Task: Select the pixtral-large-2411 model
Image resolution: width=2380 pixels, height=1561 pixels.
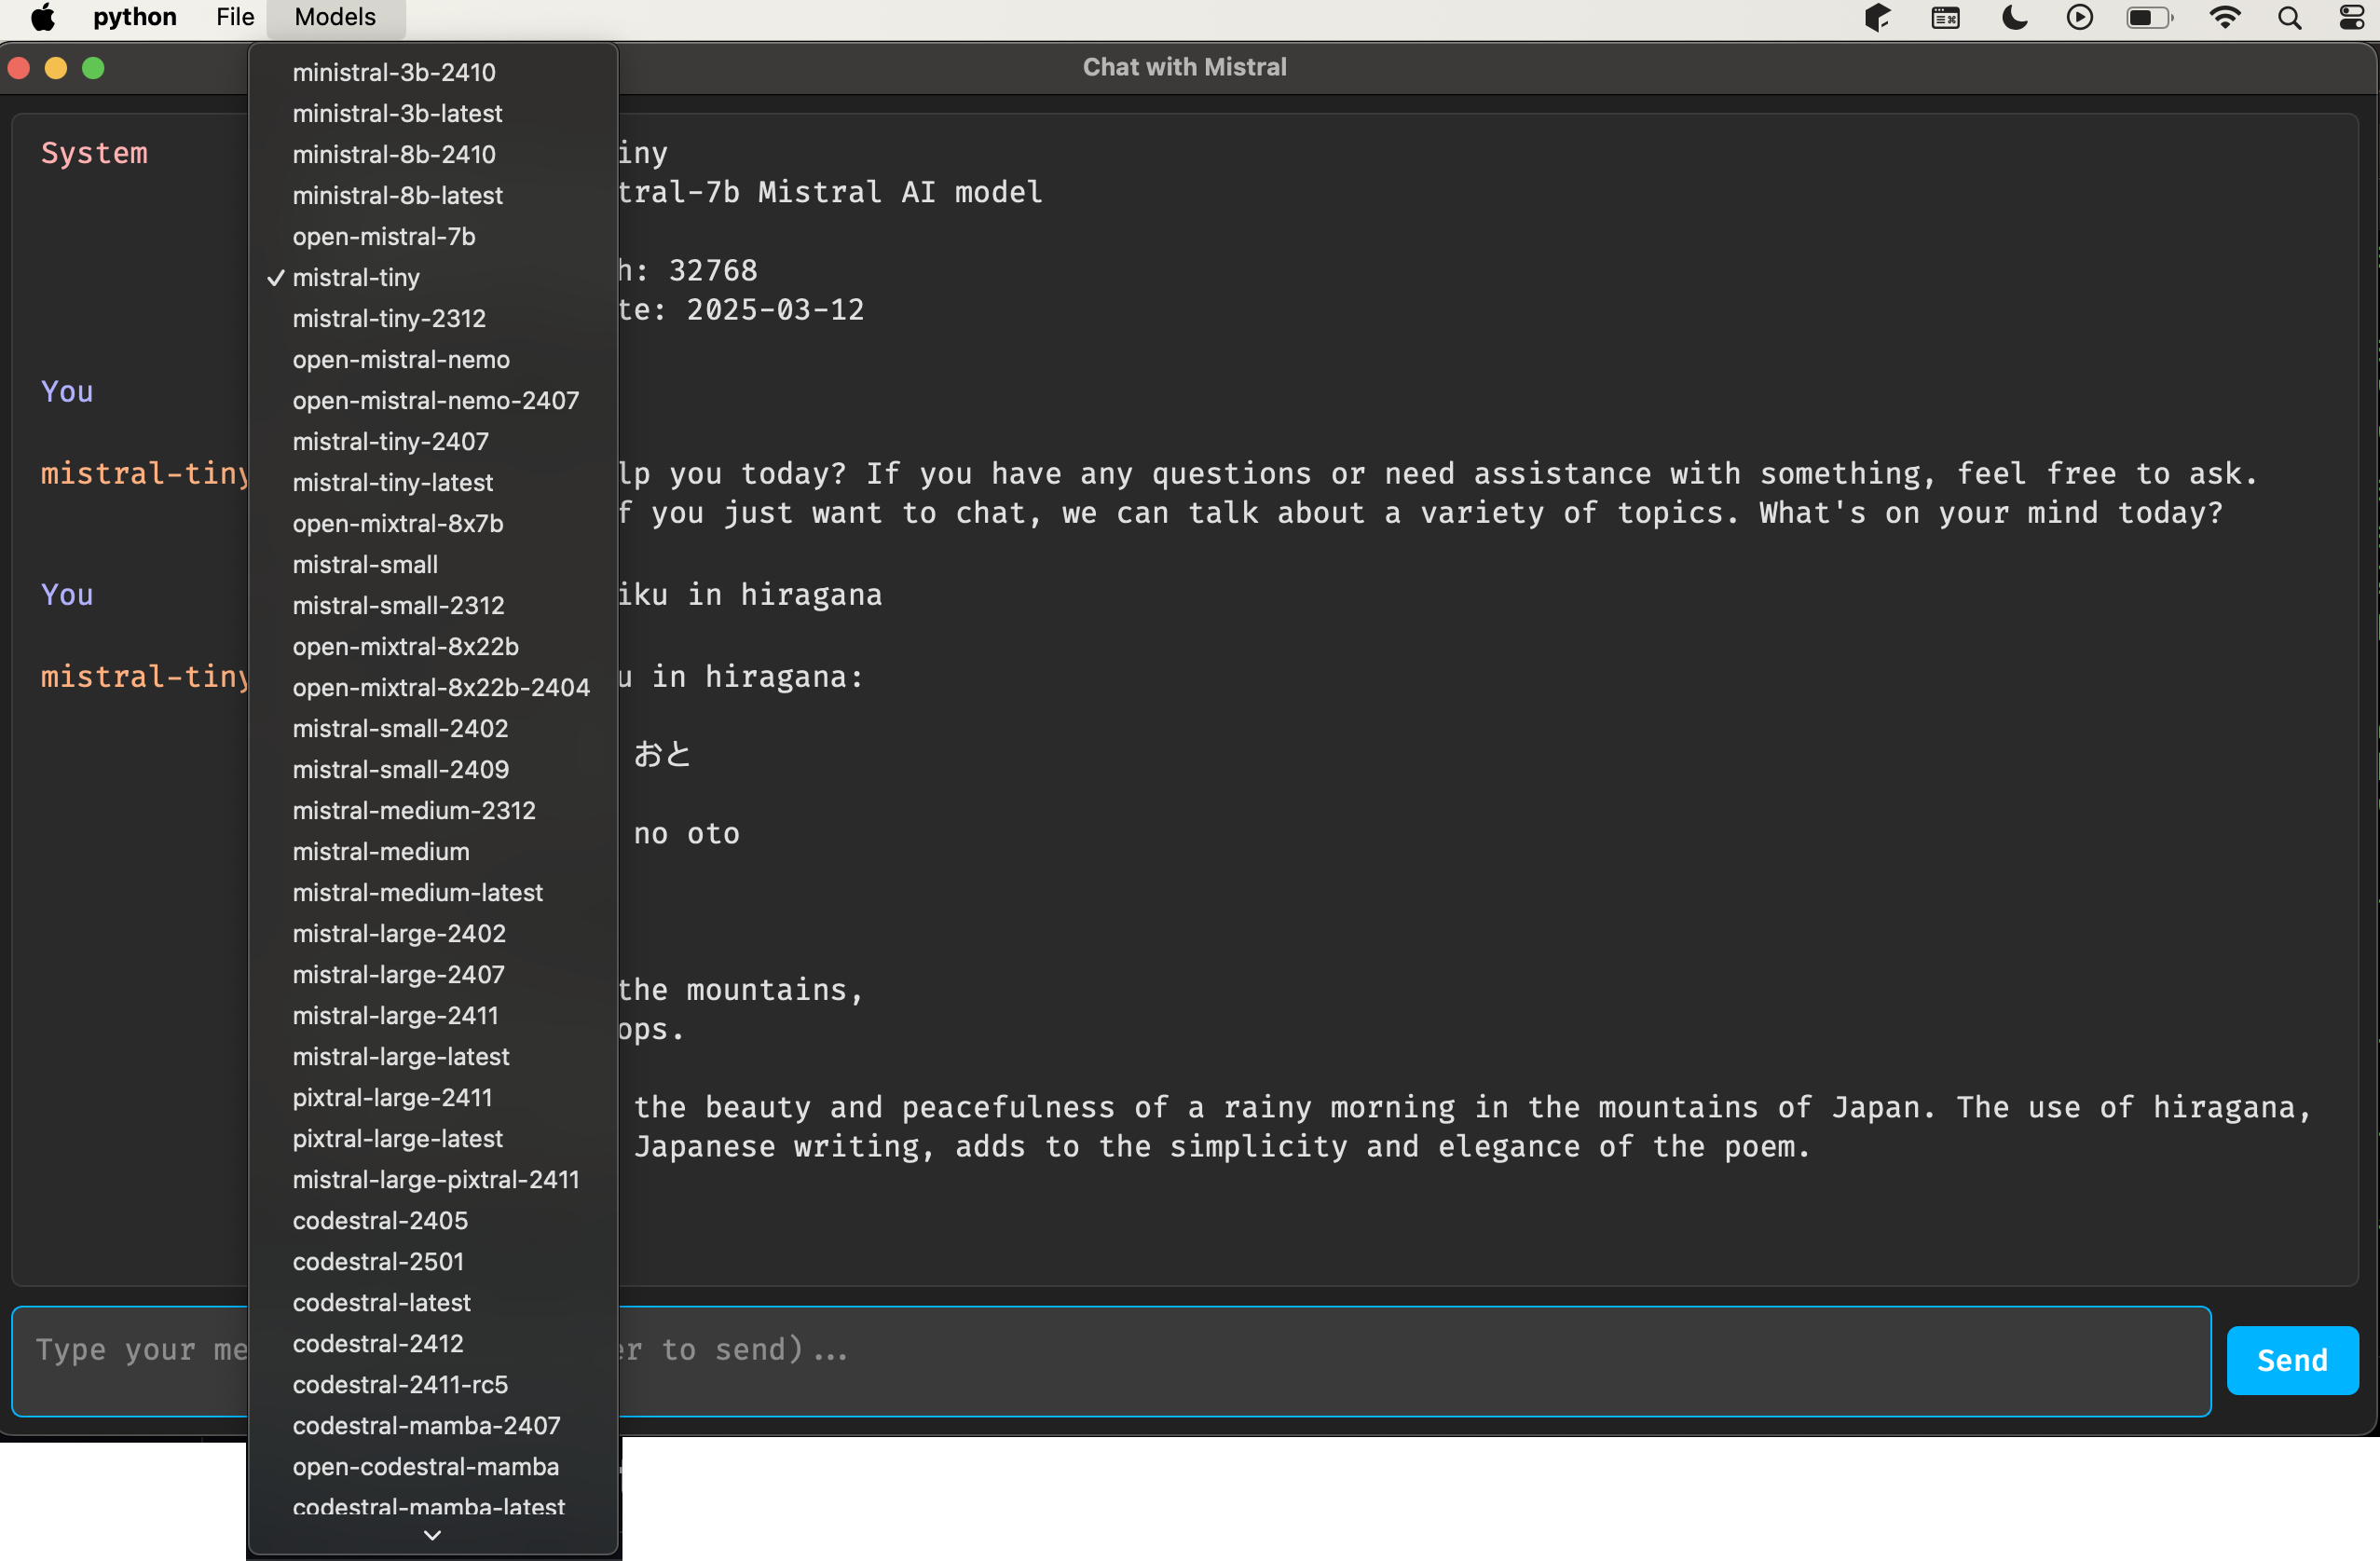Action: pyautogui.click(x=392, y=1097)
